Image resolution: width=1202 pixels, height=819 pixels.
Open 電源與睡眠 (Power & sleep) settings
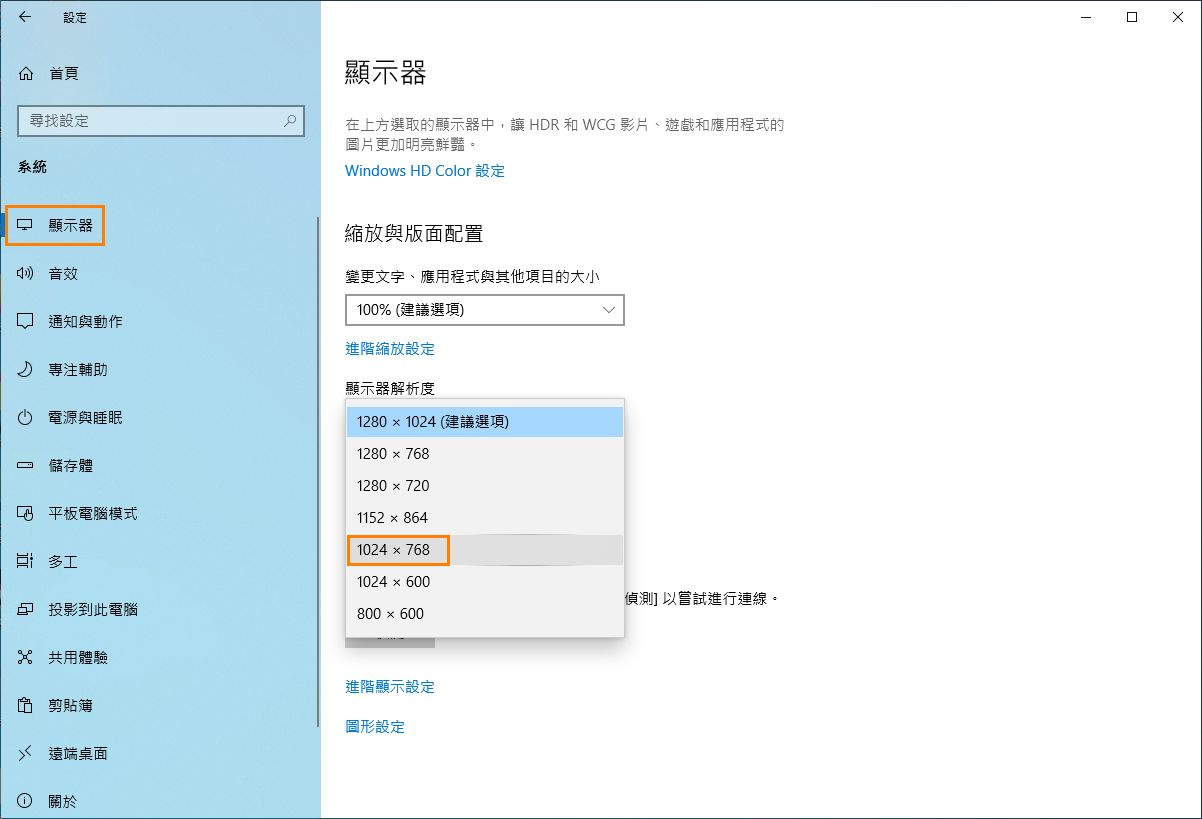(x=70, y=417)
